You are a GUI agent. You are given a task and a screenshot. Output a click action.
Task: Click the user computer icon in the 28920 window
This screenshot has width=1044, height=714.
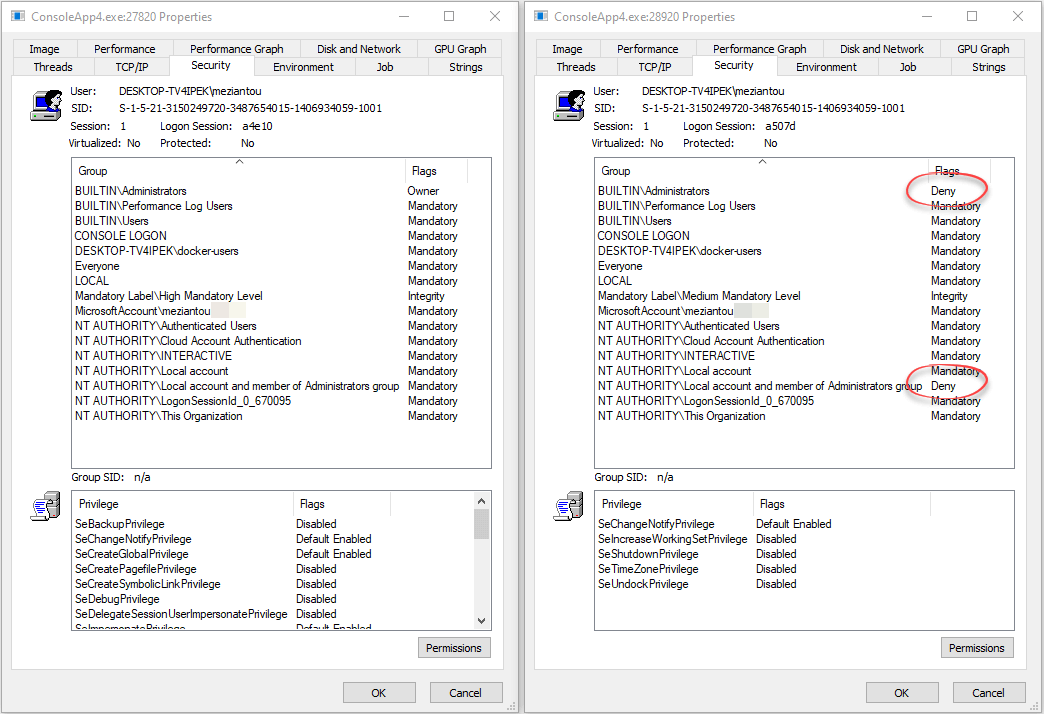pos(568,104)
